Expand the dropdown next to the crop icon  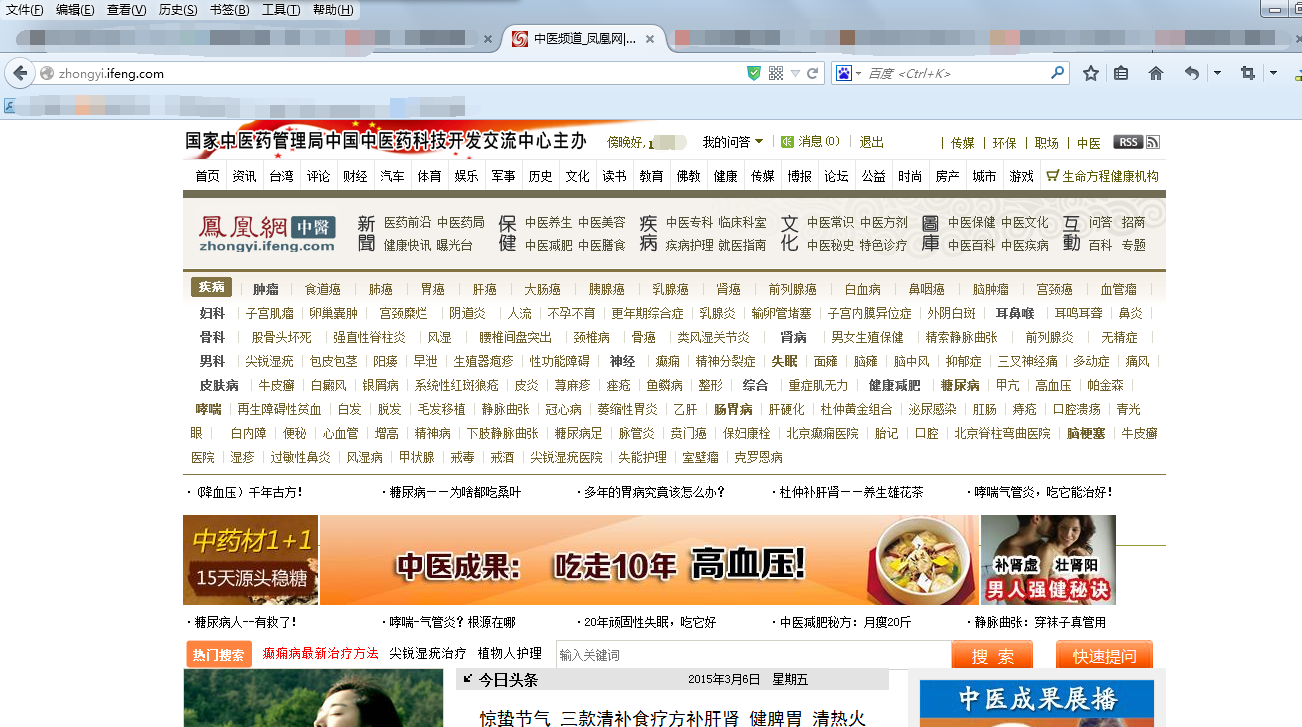coord(1273,73)
